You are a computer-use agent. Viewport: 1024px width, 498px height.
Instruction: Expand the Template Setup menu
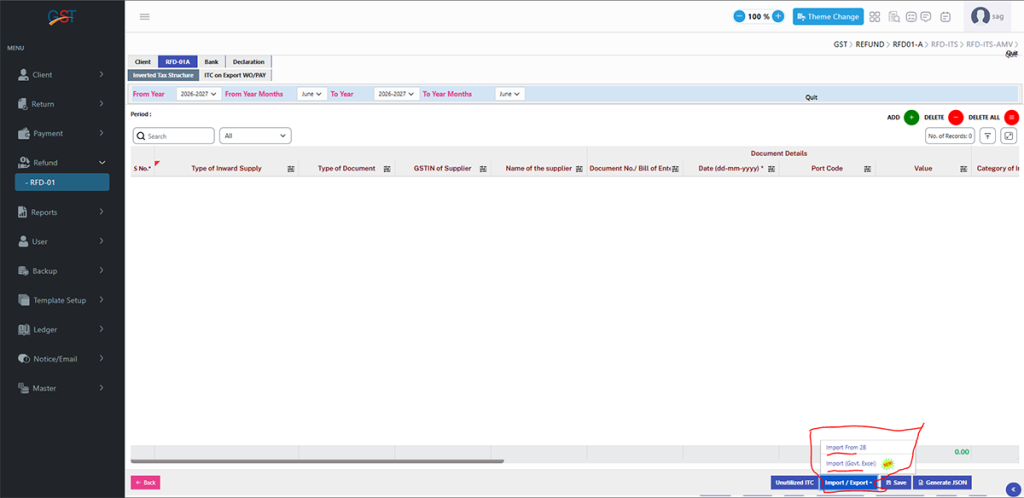[x=61, y=300]
